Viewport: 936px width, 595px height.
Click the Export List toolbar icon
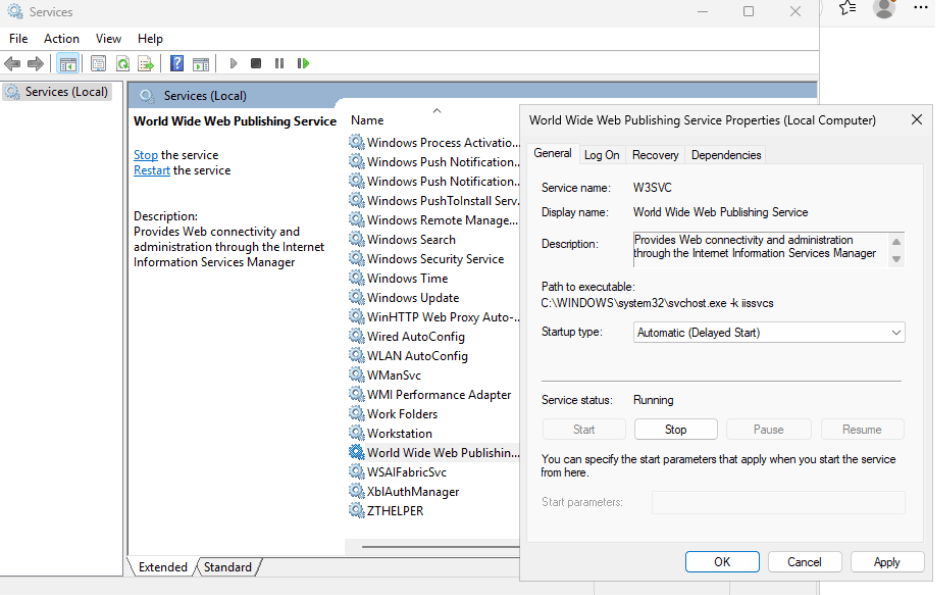click(x=145, y=63)
